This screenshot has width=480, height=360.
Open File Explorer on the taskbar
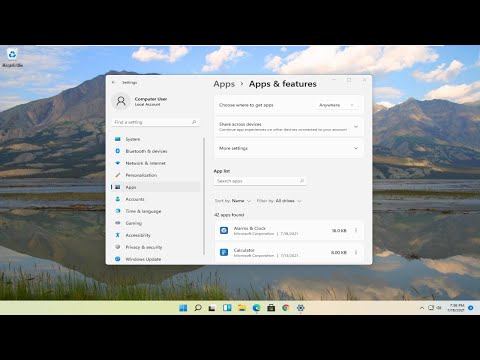pos(242,308)
